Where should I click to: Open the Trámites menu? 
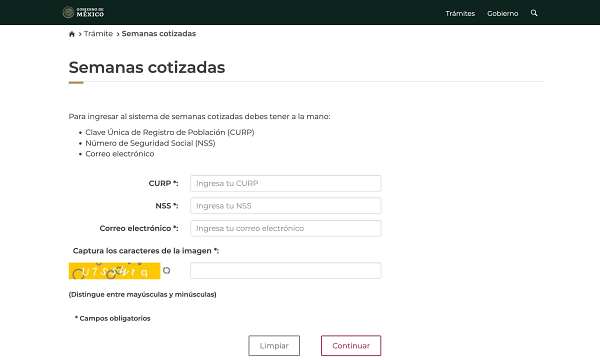460,13
